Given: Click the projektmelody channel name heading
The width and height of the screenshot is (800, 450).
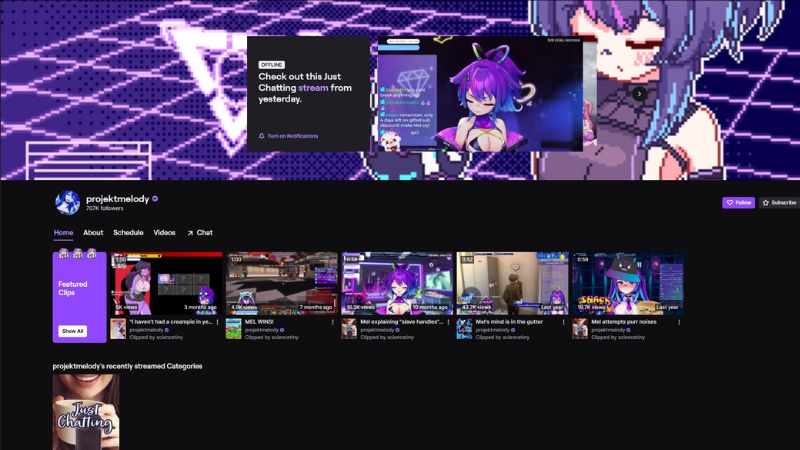Looking at the screenshot, I should pos(117,198).
